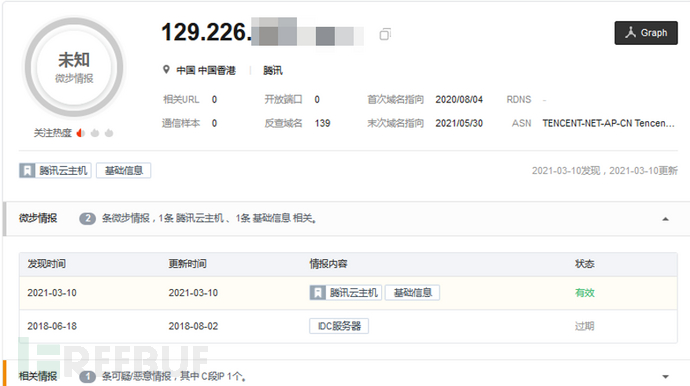The image size is (690, 386).
Task: Click the bookmark icon in the 2021-03-10 table row
Action: coord(317,293)
